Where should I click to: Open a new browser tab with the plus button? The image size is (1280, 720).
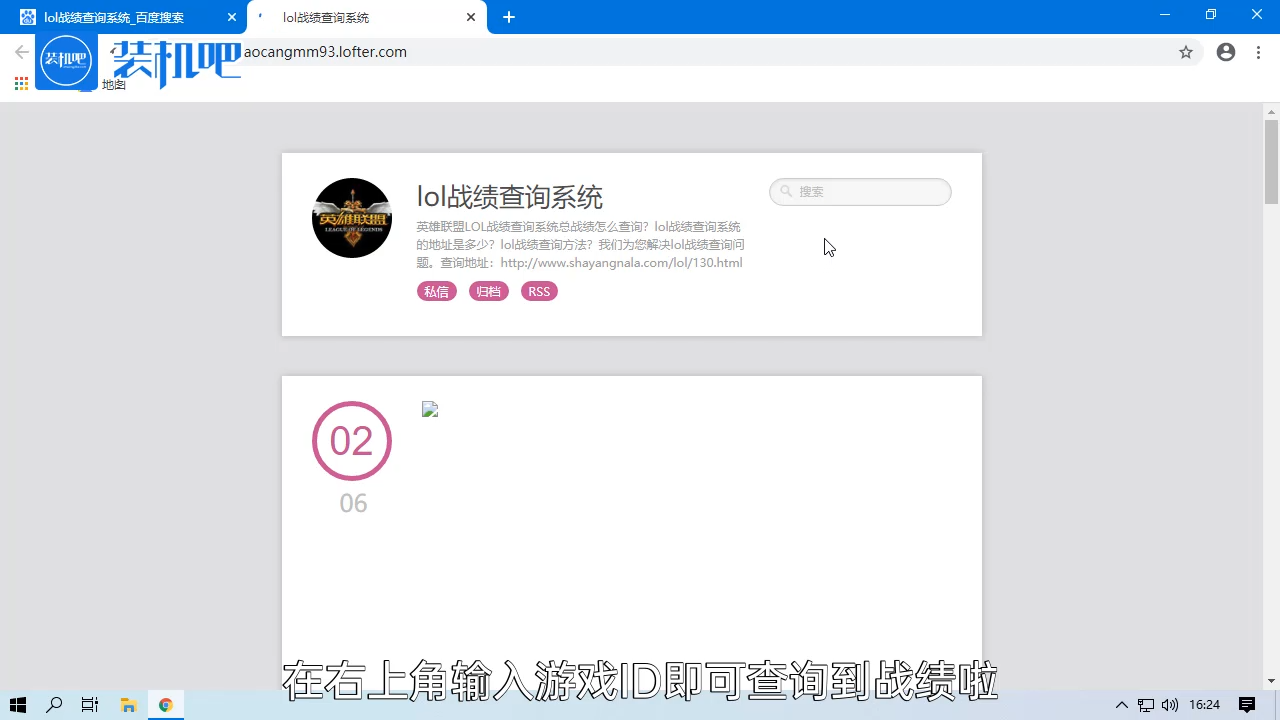509,17
